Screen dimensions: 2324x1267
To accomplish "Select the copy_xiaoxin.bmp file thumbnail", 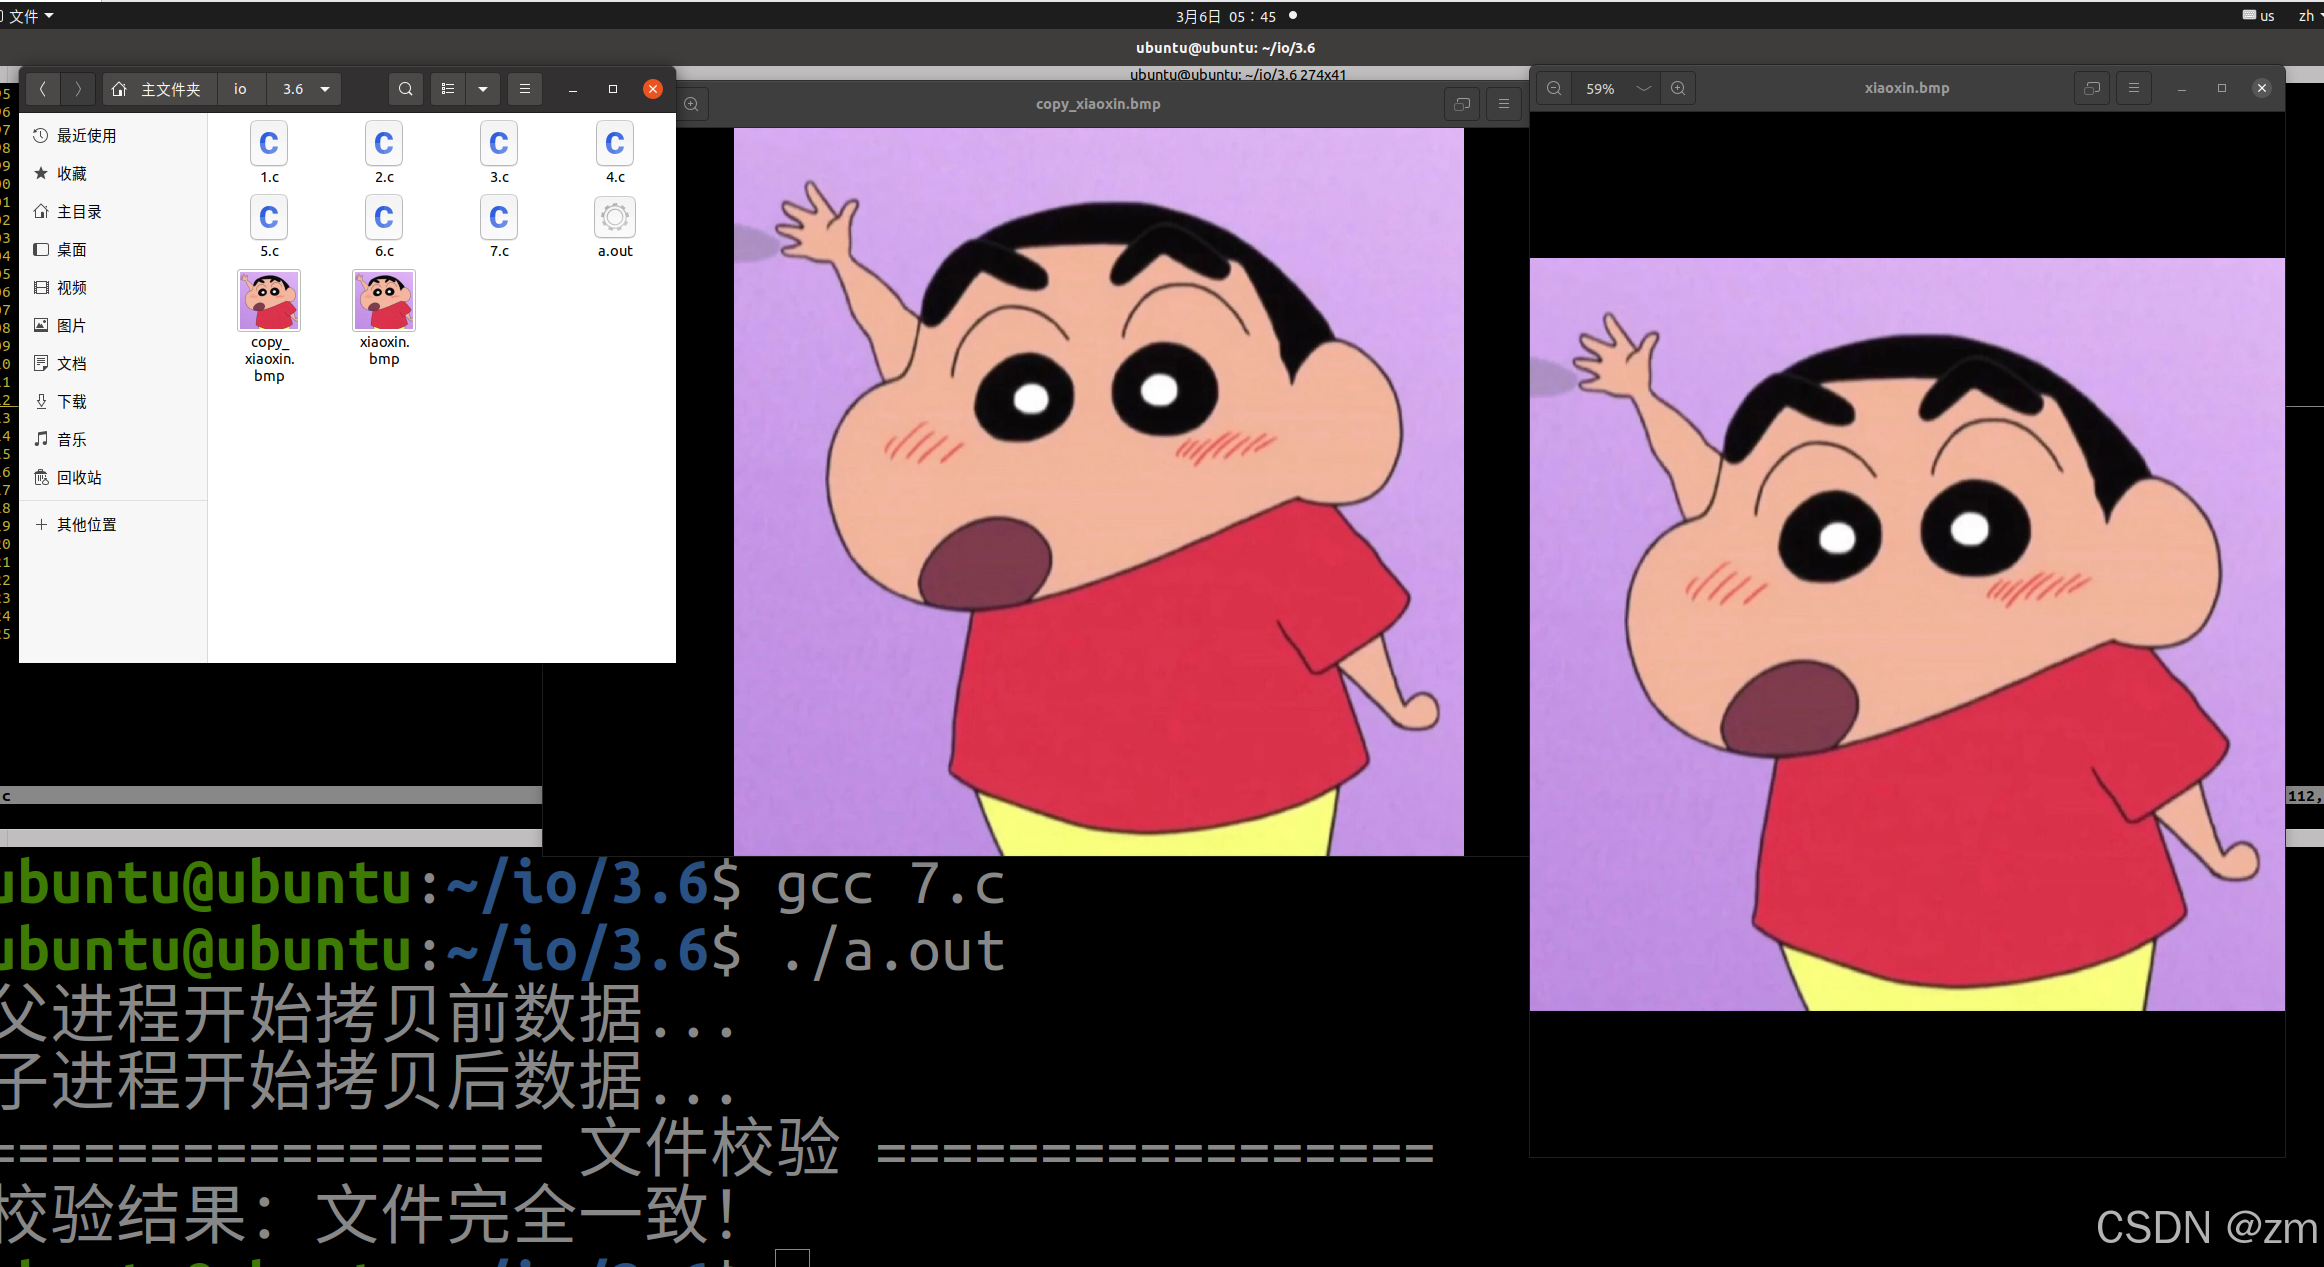I will (269, 300).
